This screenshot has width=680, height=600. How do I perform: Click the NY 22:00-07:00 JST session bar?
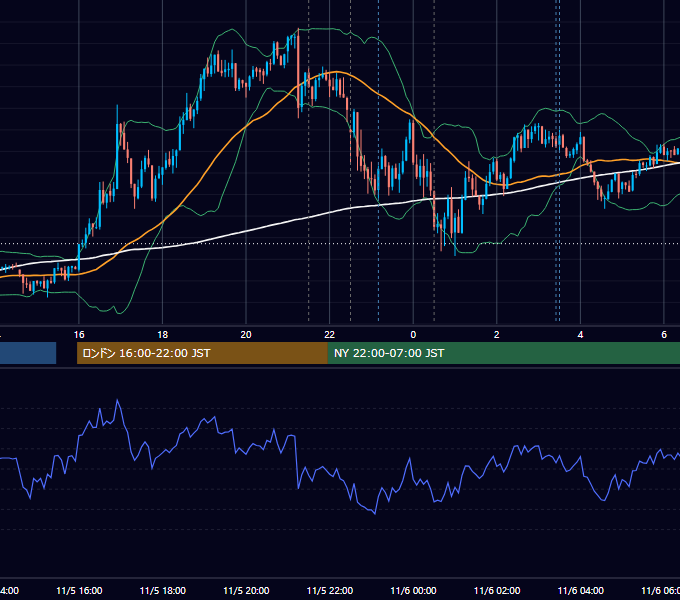[503, 353]
